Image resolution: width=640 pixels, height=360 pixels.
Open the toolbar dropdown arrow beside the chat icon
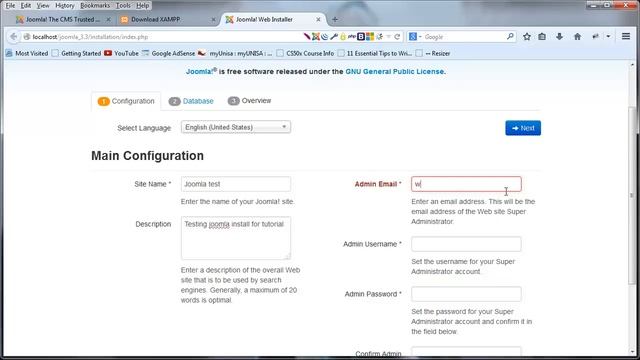(608, 37)
